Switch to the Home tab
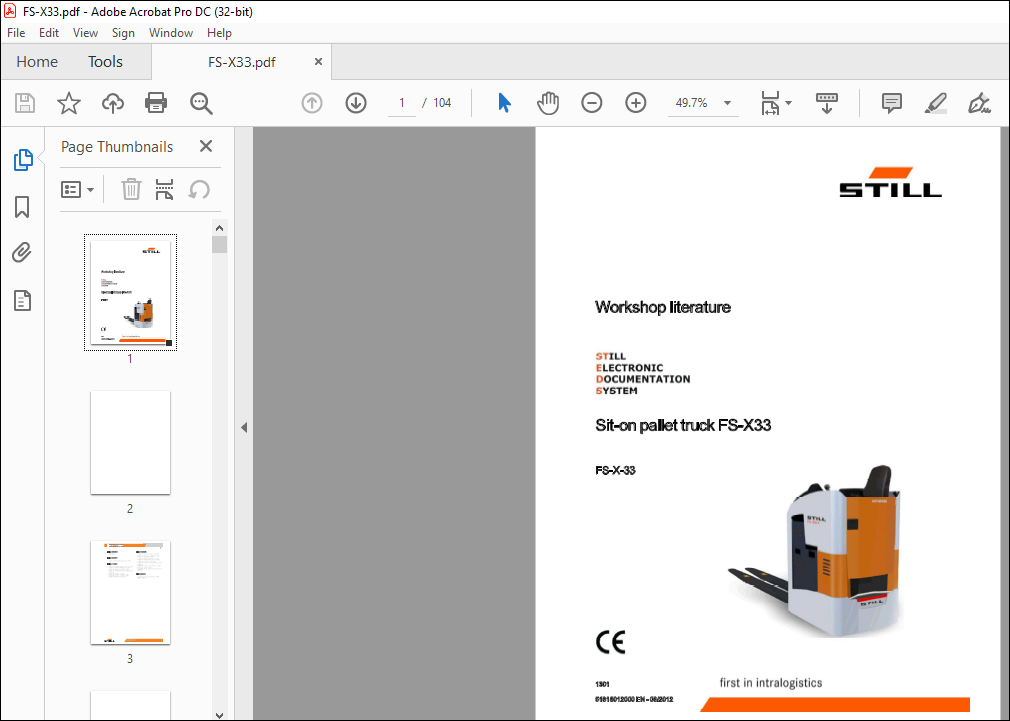Viewport: 1010px width, 721px height. (37, 62)
